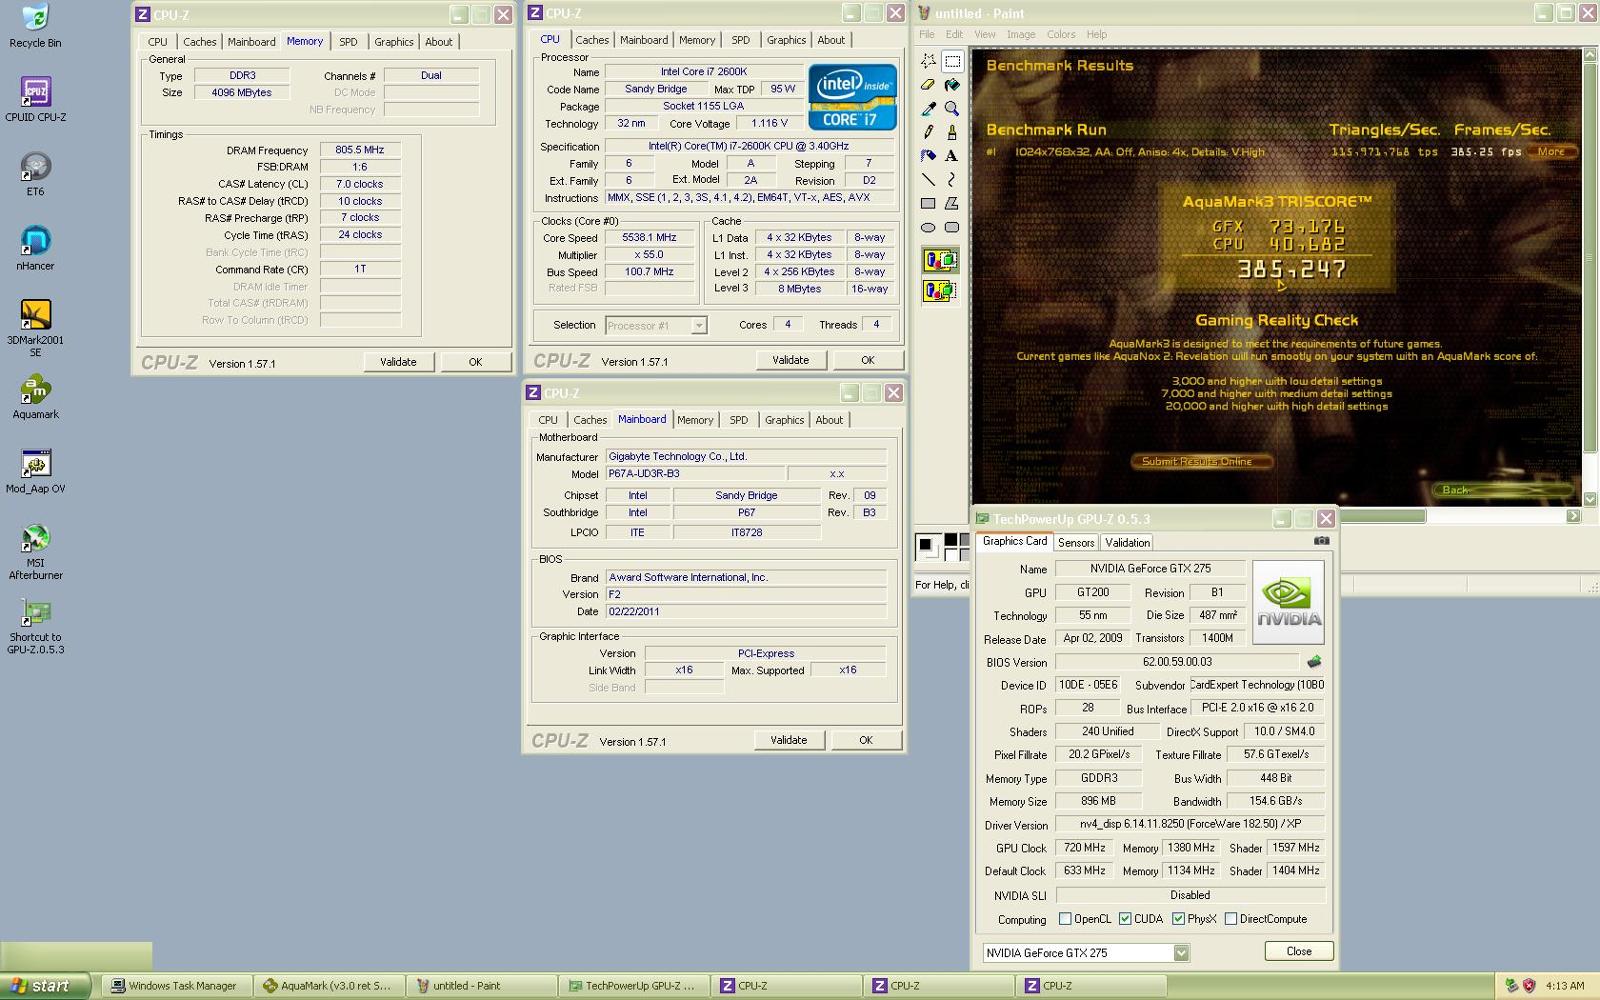Click Validate in the Memory CPU-Z window
Screen dimensions: 1600x1000
pos(398,362)
